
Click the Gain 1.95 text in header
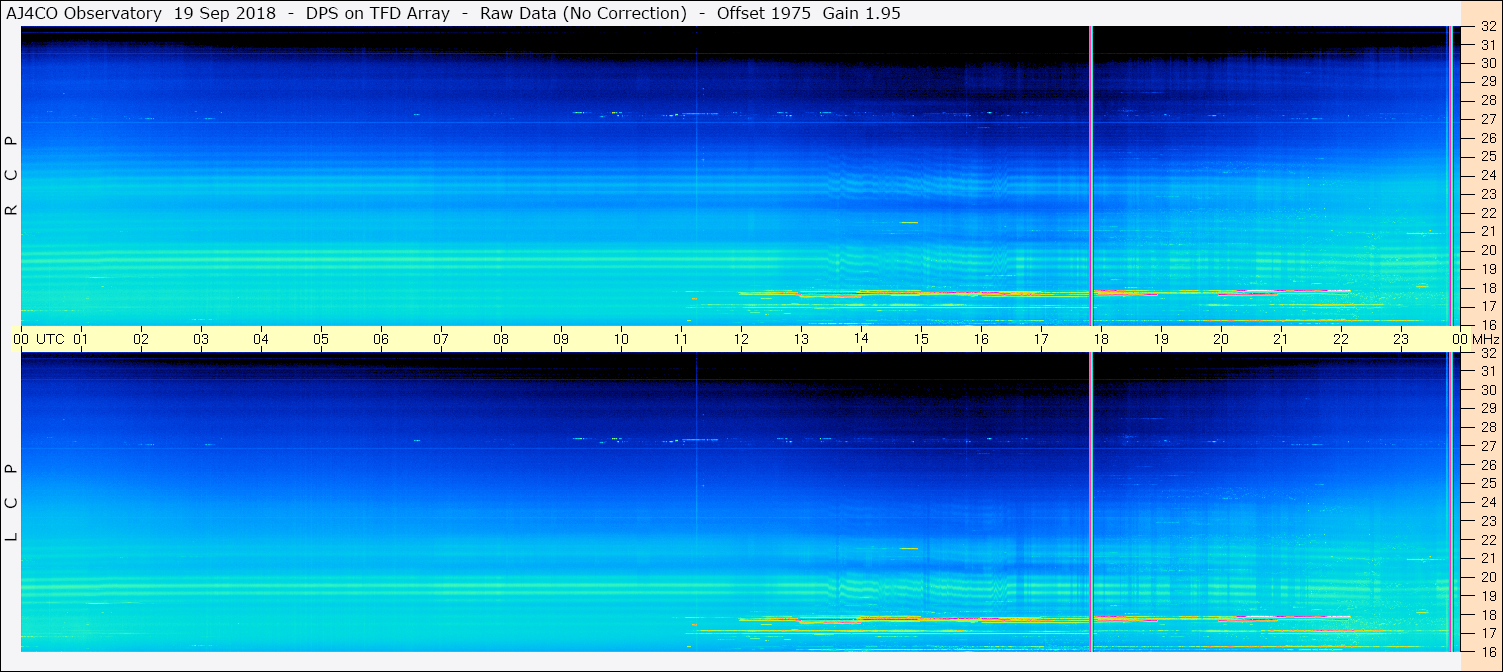coord(858,13)
